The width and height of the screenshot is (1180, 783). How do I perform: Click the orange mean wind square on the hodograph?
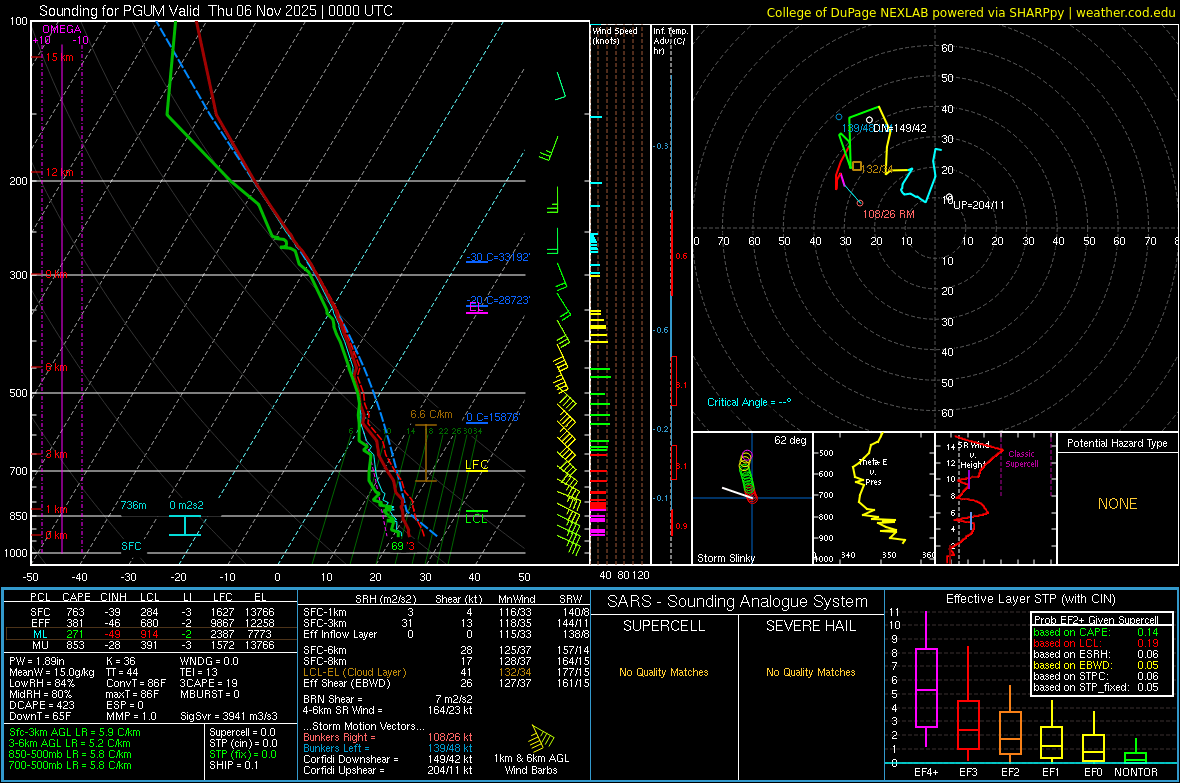[x=856, y=166]
